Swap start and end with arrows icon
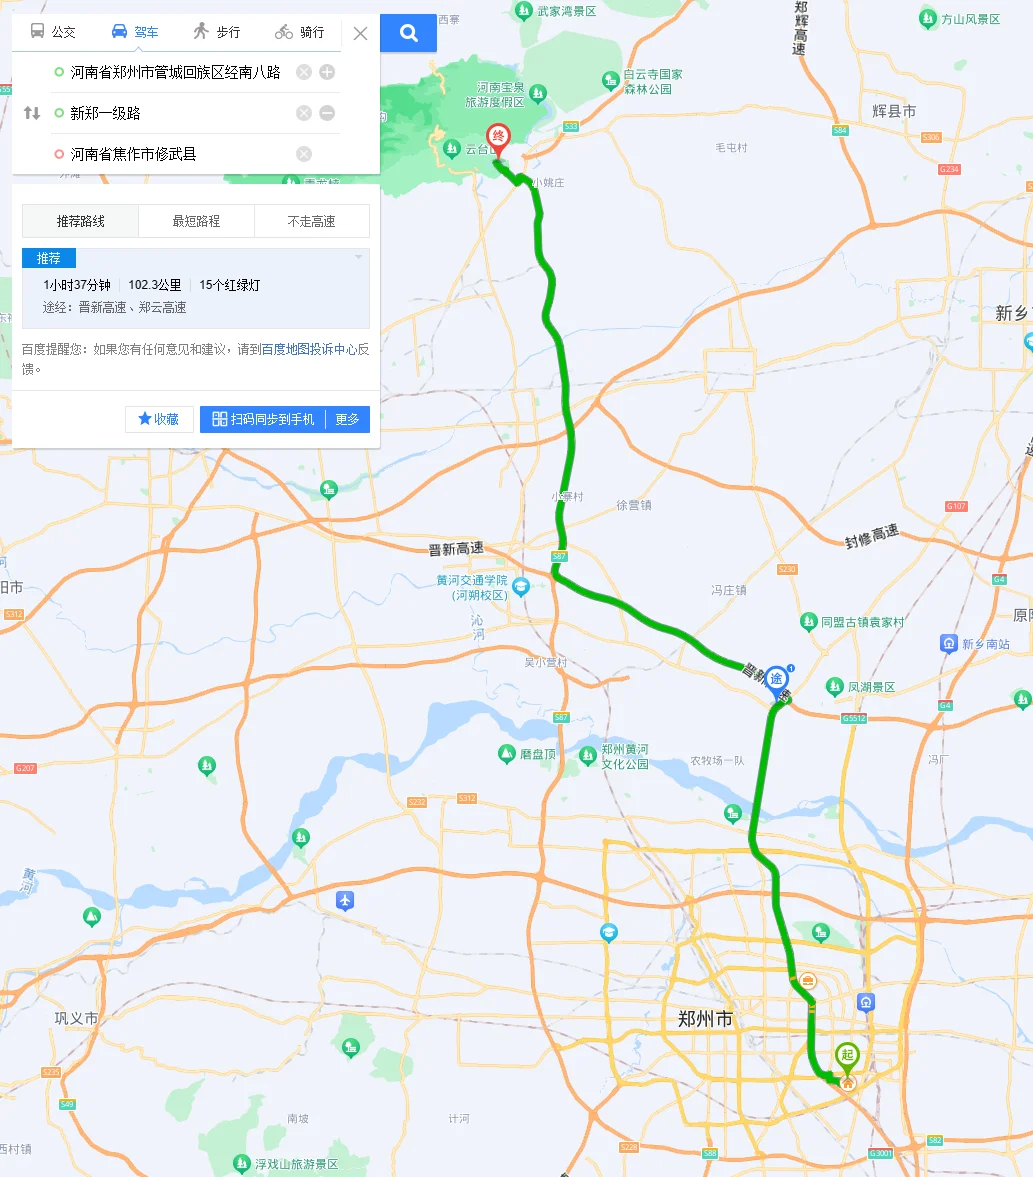The image size is (1033, 1177). point(32,113)
